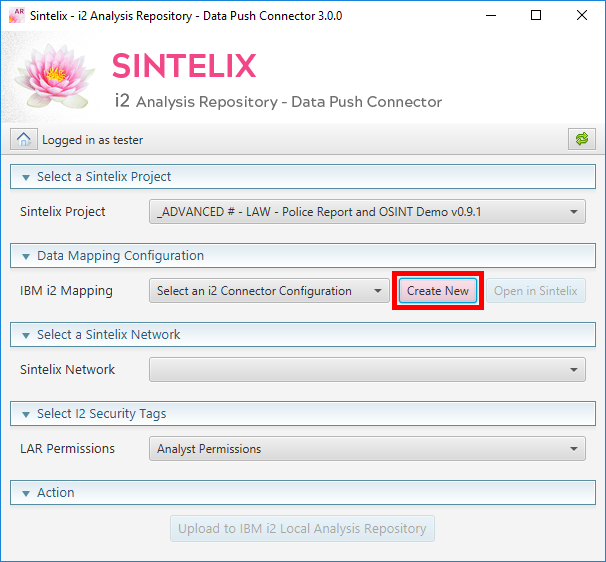The image size is (606, 562).
Task: Maximize the Data Push Connector window
Action: click(x=536, y=16)
